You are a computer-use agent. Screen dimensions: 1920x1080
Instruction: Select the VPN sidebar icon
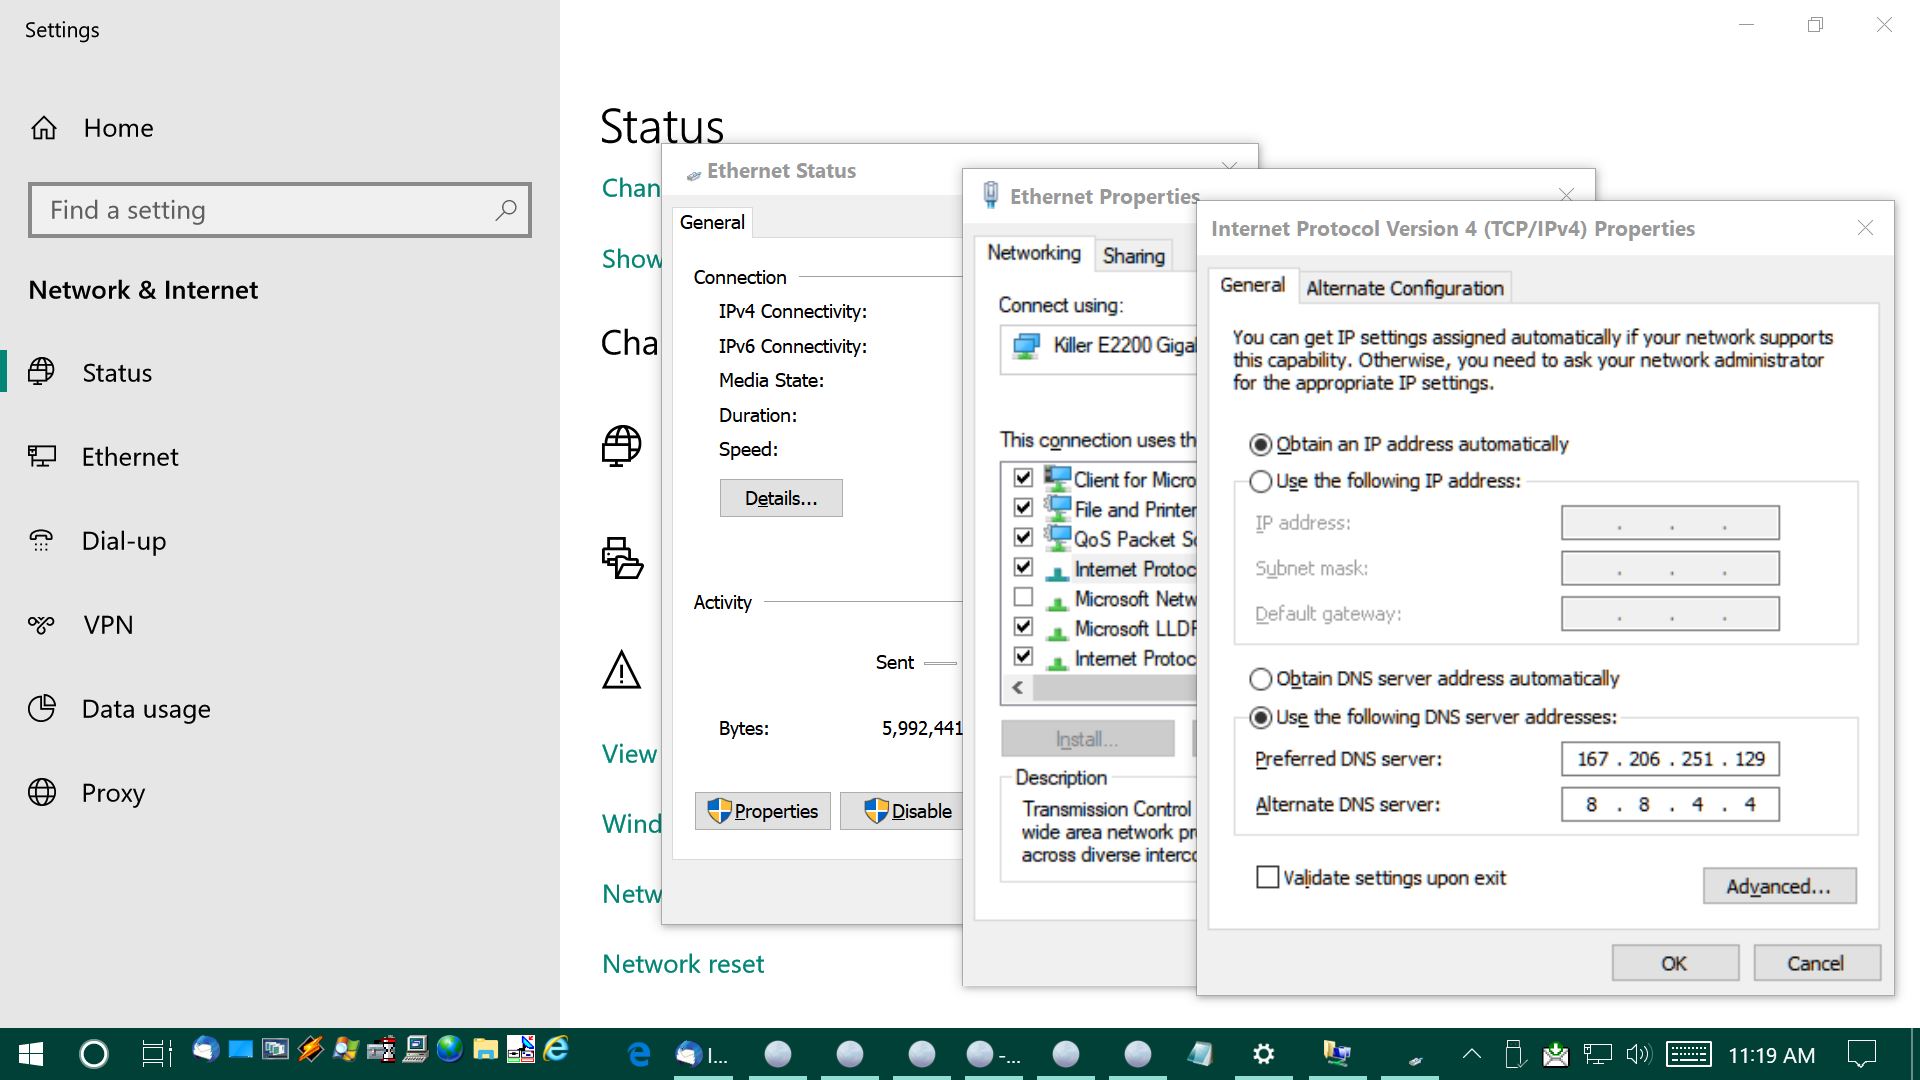click(x=42, y=625)
